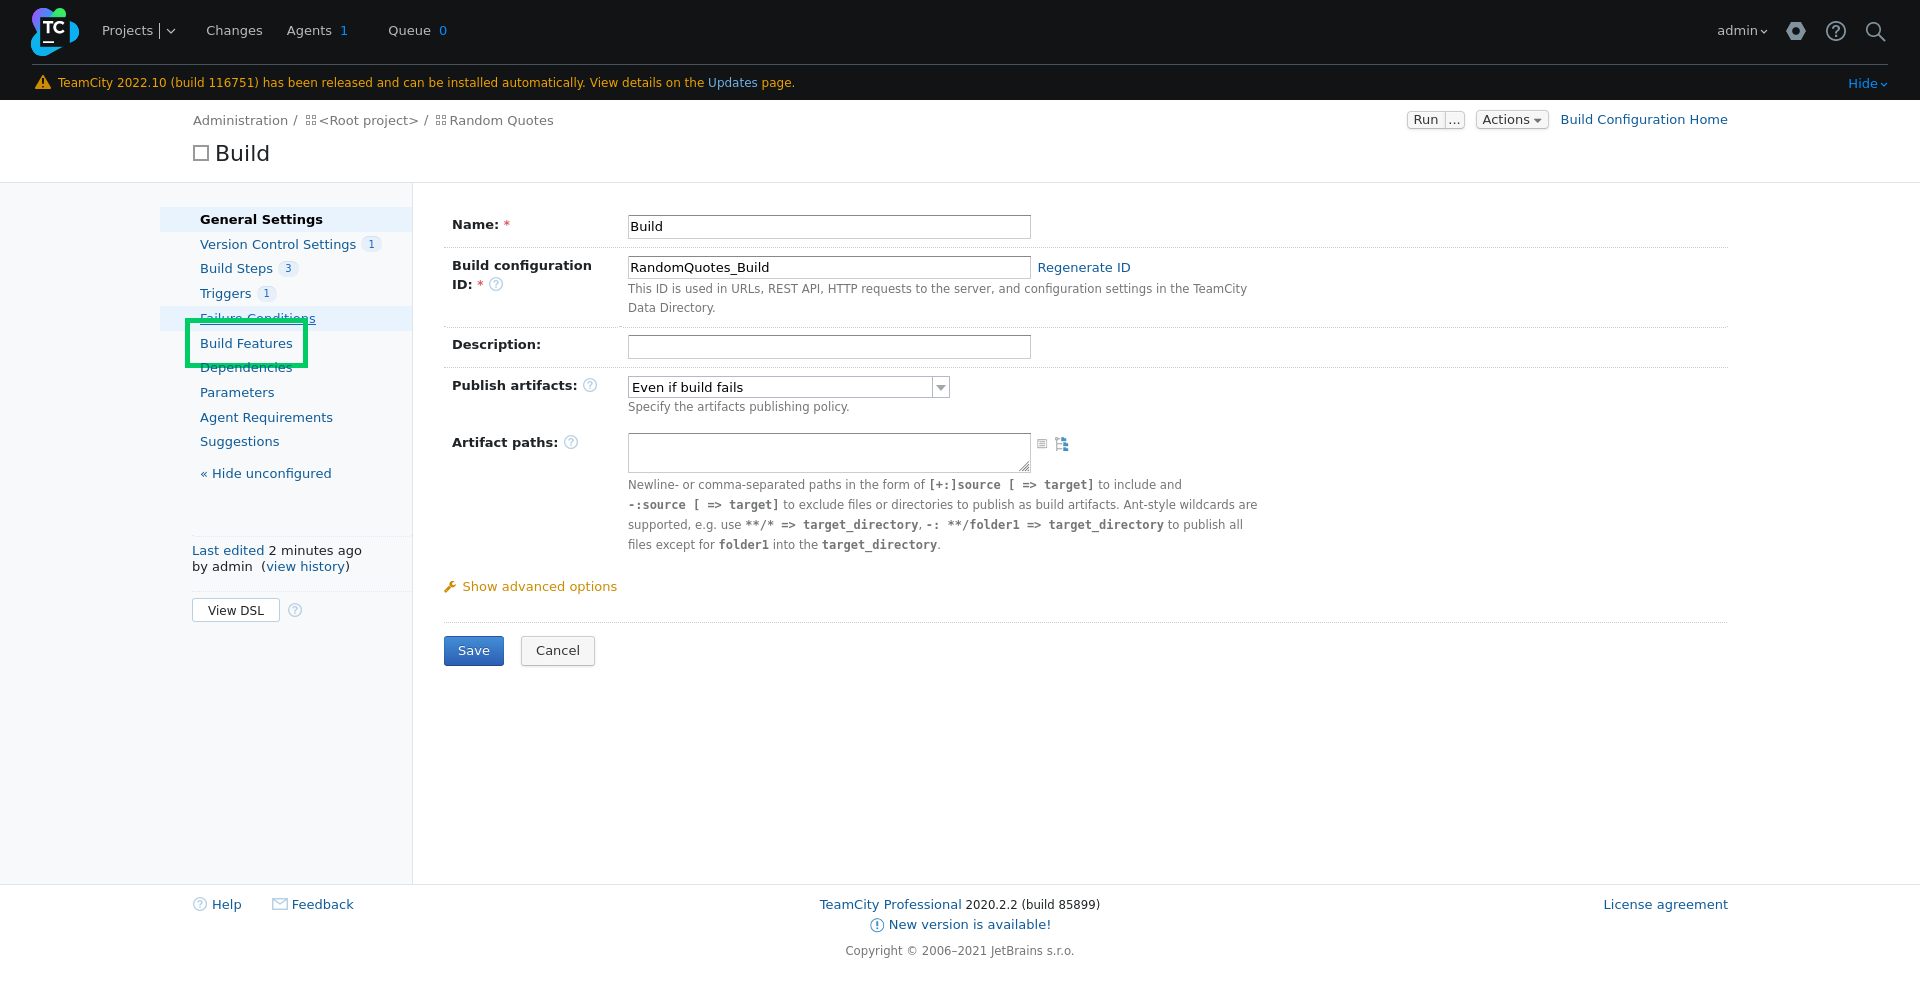Select General Settings in sidebar
The image size is (1920, 995).
[261, 220]
